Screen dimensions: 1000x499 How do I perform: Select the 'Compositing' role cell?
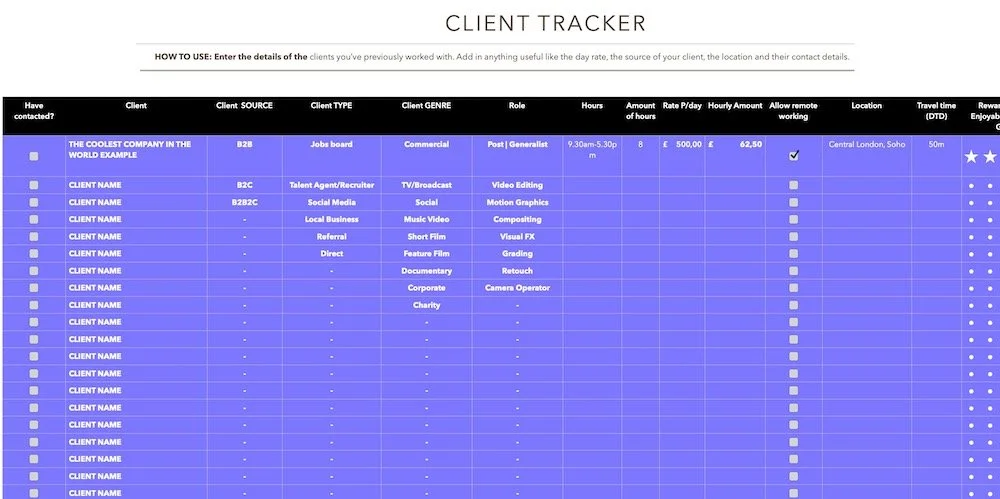517,220
